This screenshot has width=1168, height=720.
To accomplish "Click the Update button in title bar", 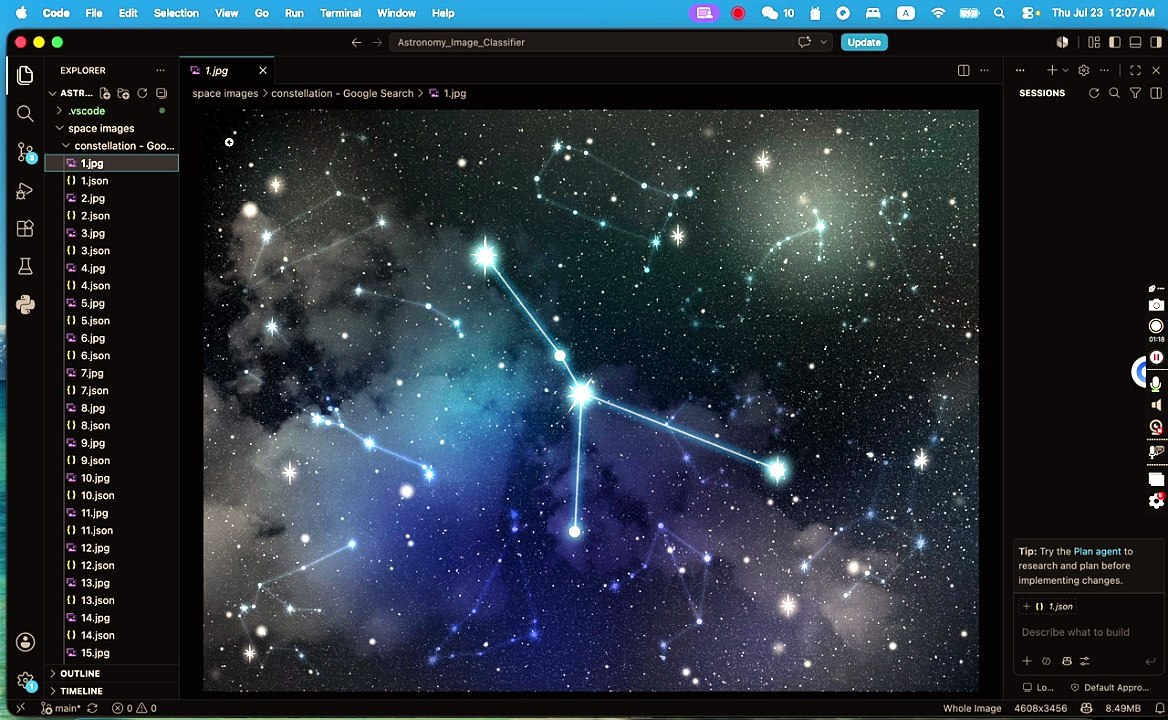I will 864,42.
